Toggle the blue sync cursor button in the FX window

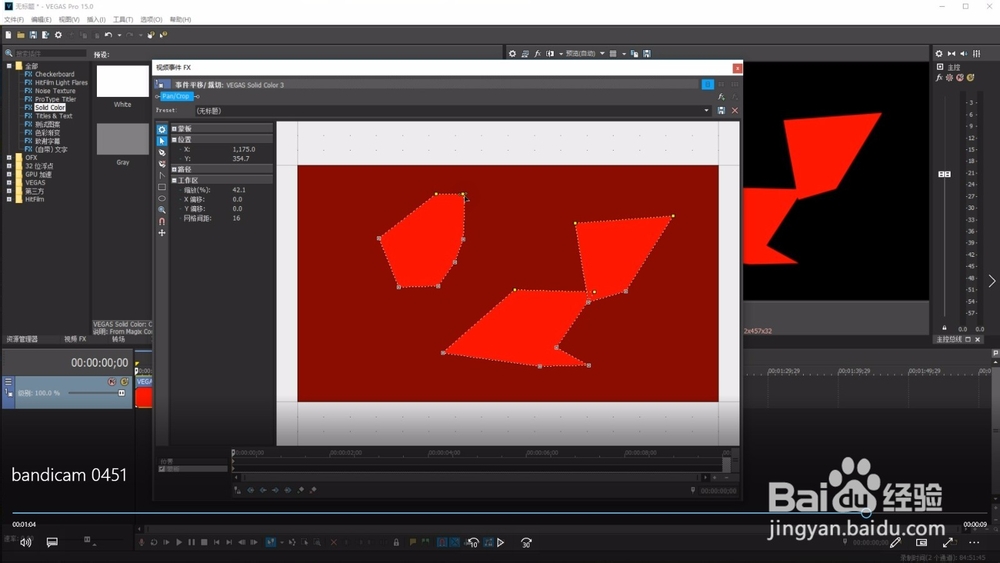click(707, 84)
